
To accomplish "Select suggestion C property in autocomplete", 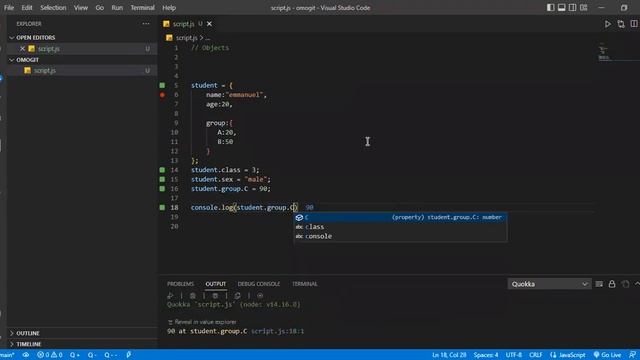I will point(400,217).
